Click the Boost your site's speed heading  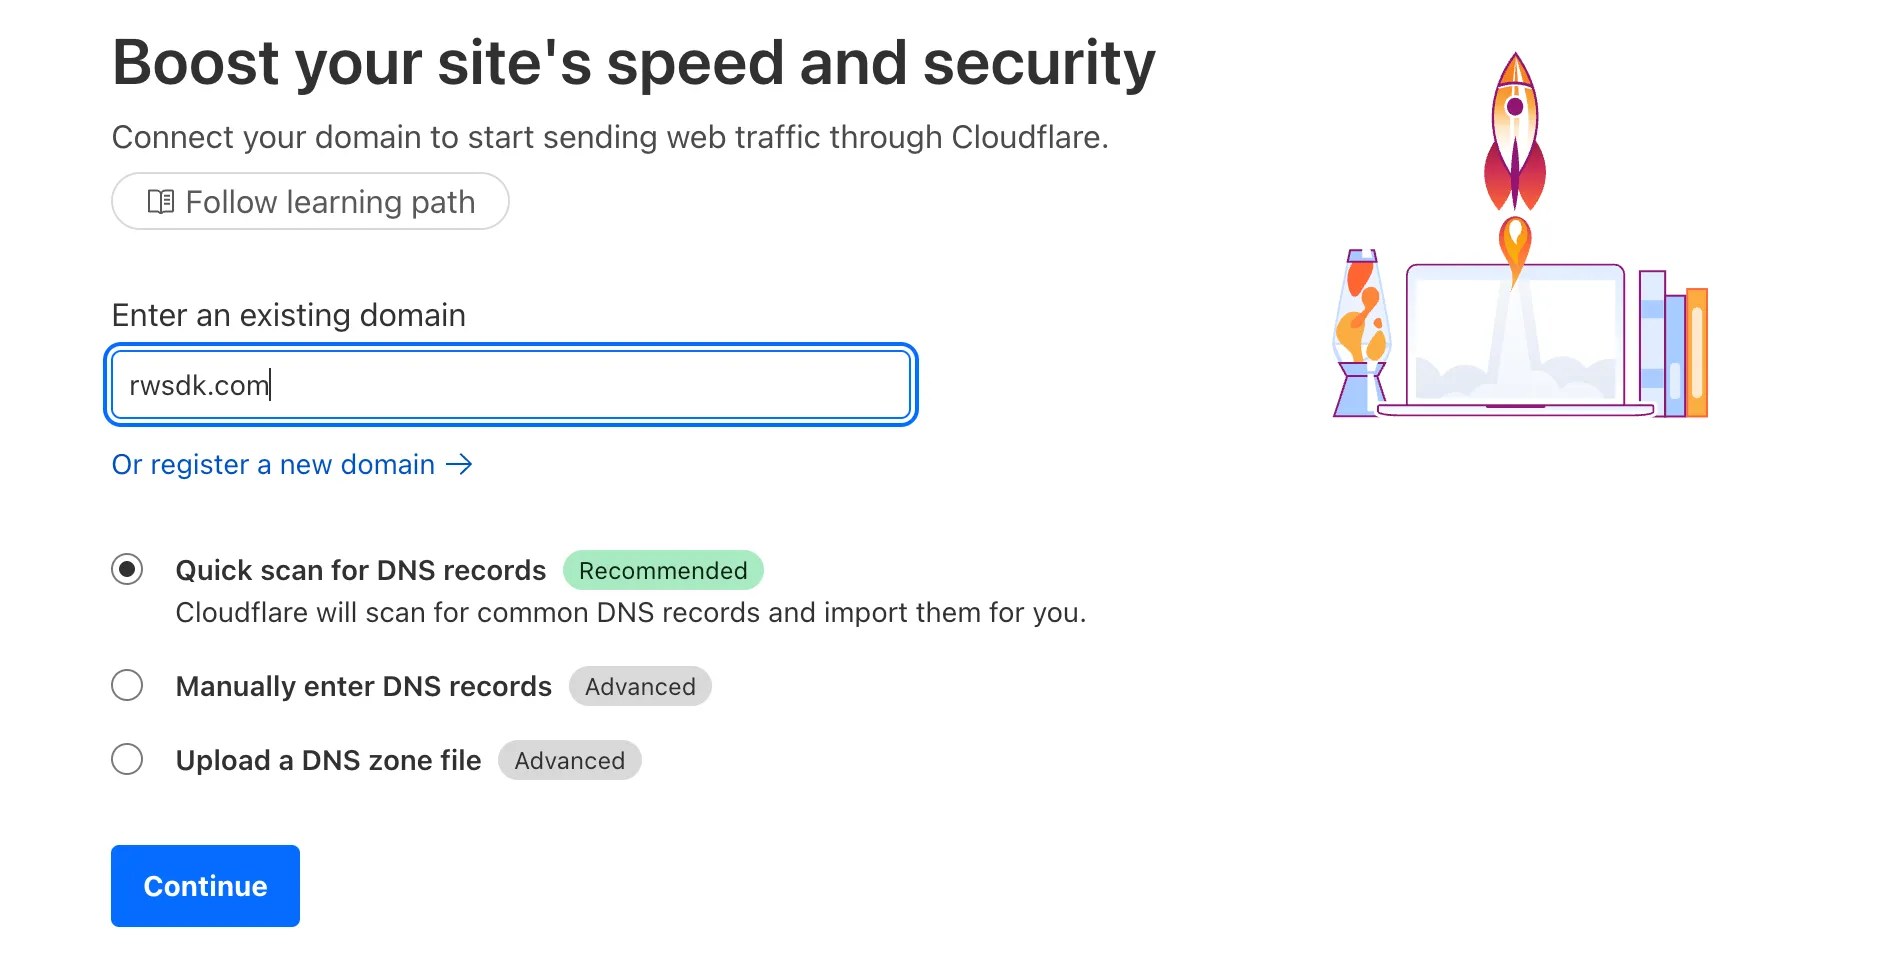coord(633,63)
